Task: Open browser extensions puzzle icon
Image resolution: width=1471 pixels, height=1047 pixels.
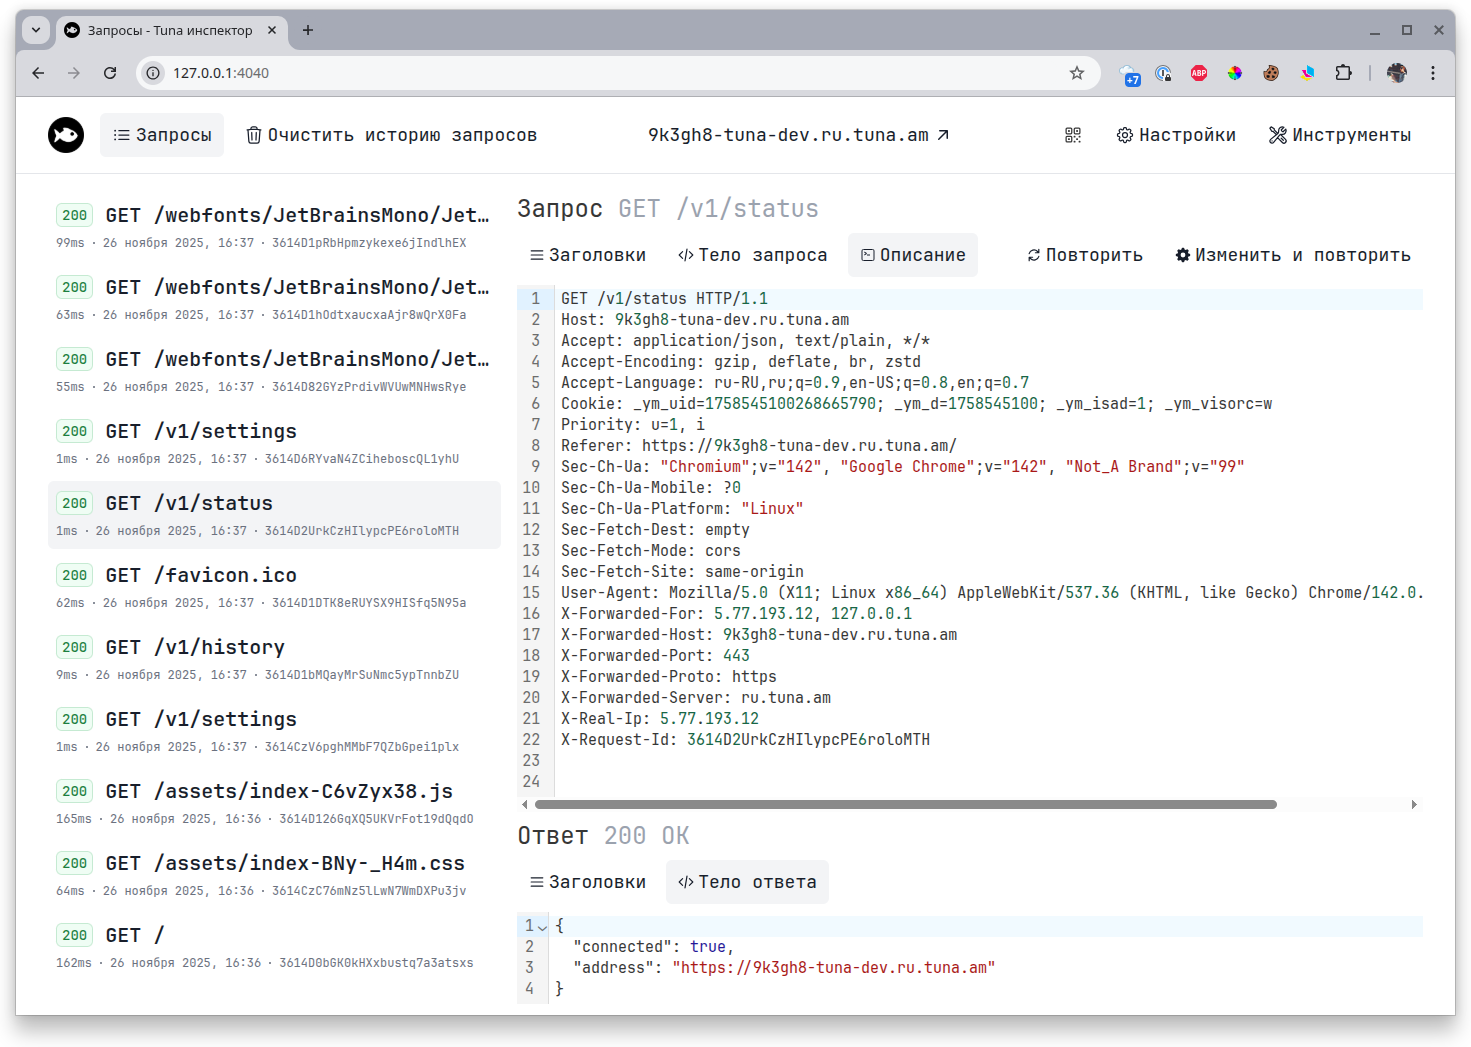Action: pos(1343,73)
